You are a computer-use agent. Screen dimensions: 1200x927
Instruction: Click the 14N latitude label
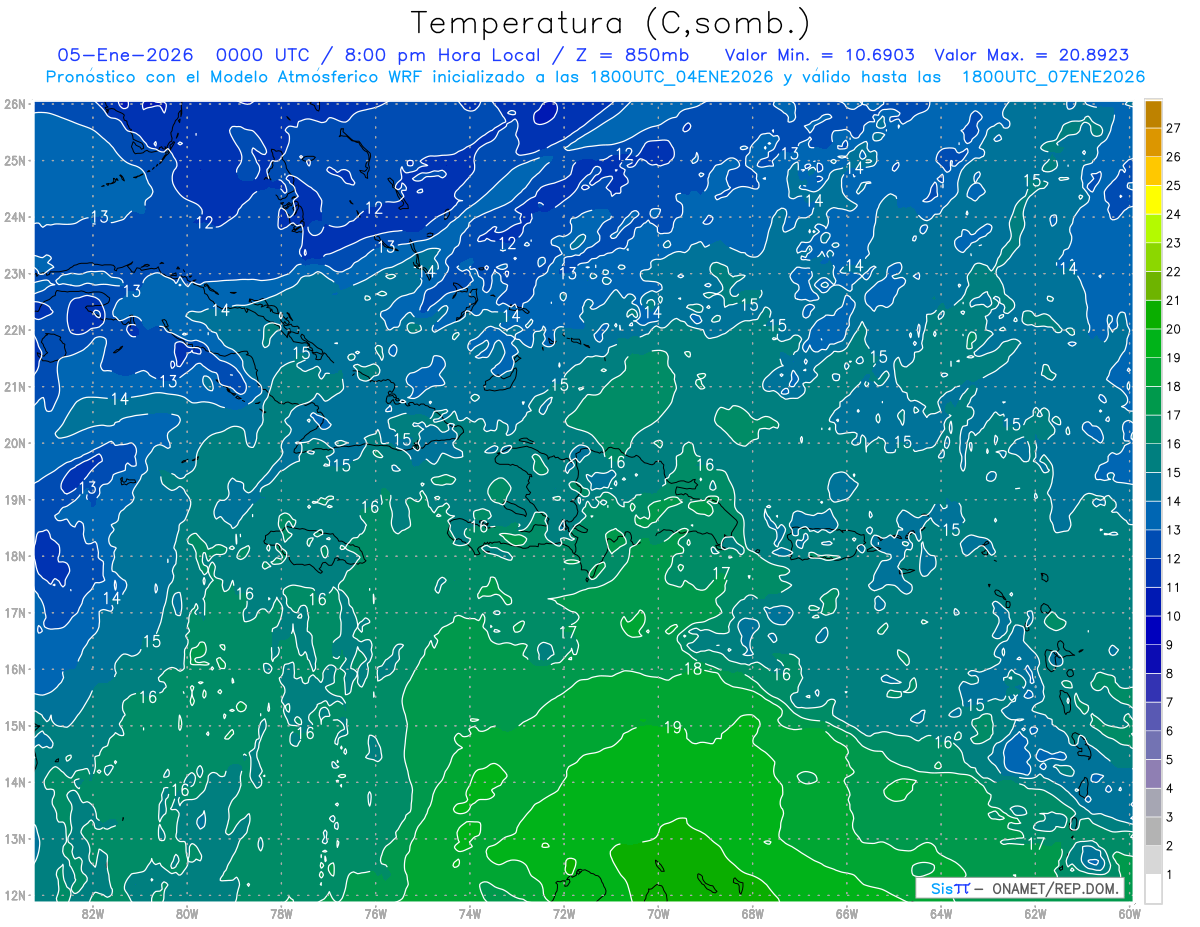pos(15,782)
